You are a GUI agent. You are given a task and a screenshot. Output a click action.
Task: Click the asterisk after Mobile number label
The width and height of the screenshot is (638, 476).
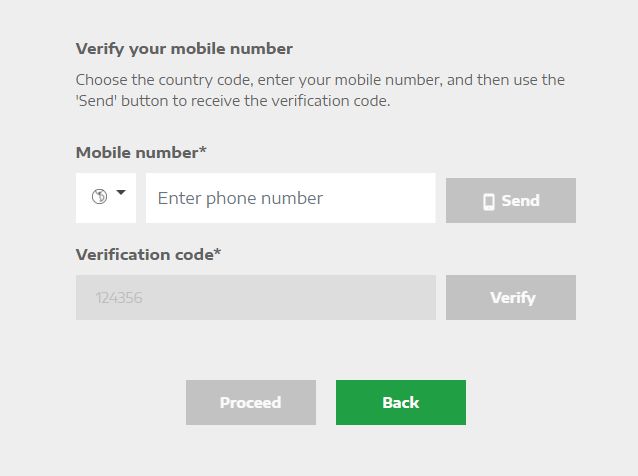203,151
